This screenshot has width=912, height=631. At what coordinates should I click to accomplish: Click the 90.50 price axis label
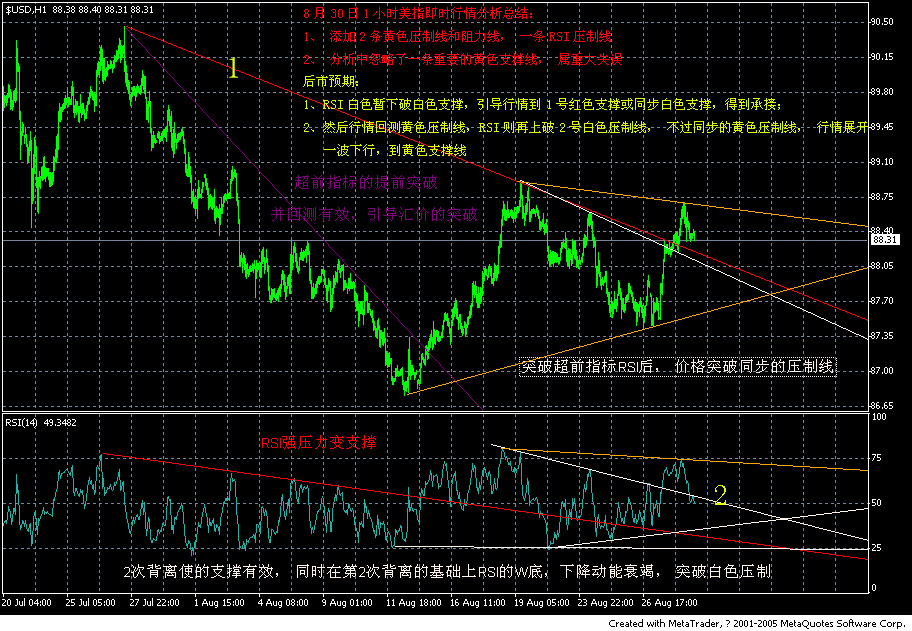(881, 22)
